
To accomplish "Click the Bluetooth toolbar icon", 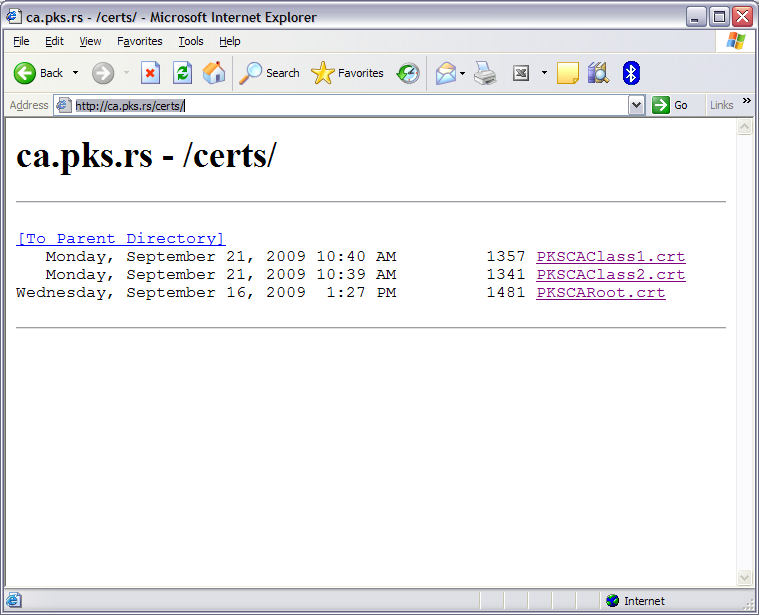I will coord(631,73).
